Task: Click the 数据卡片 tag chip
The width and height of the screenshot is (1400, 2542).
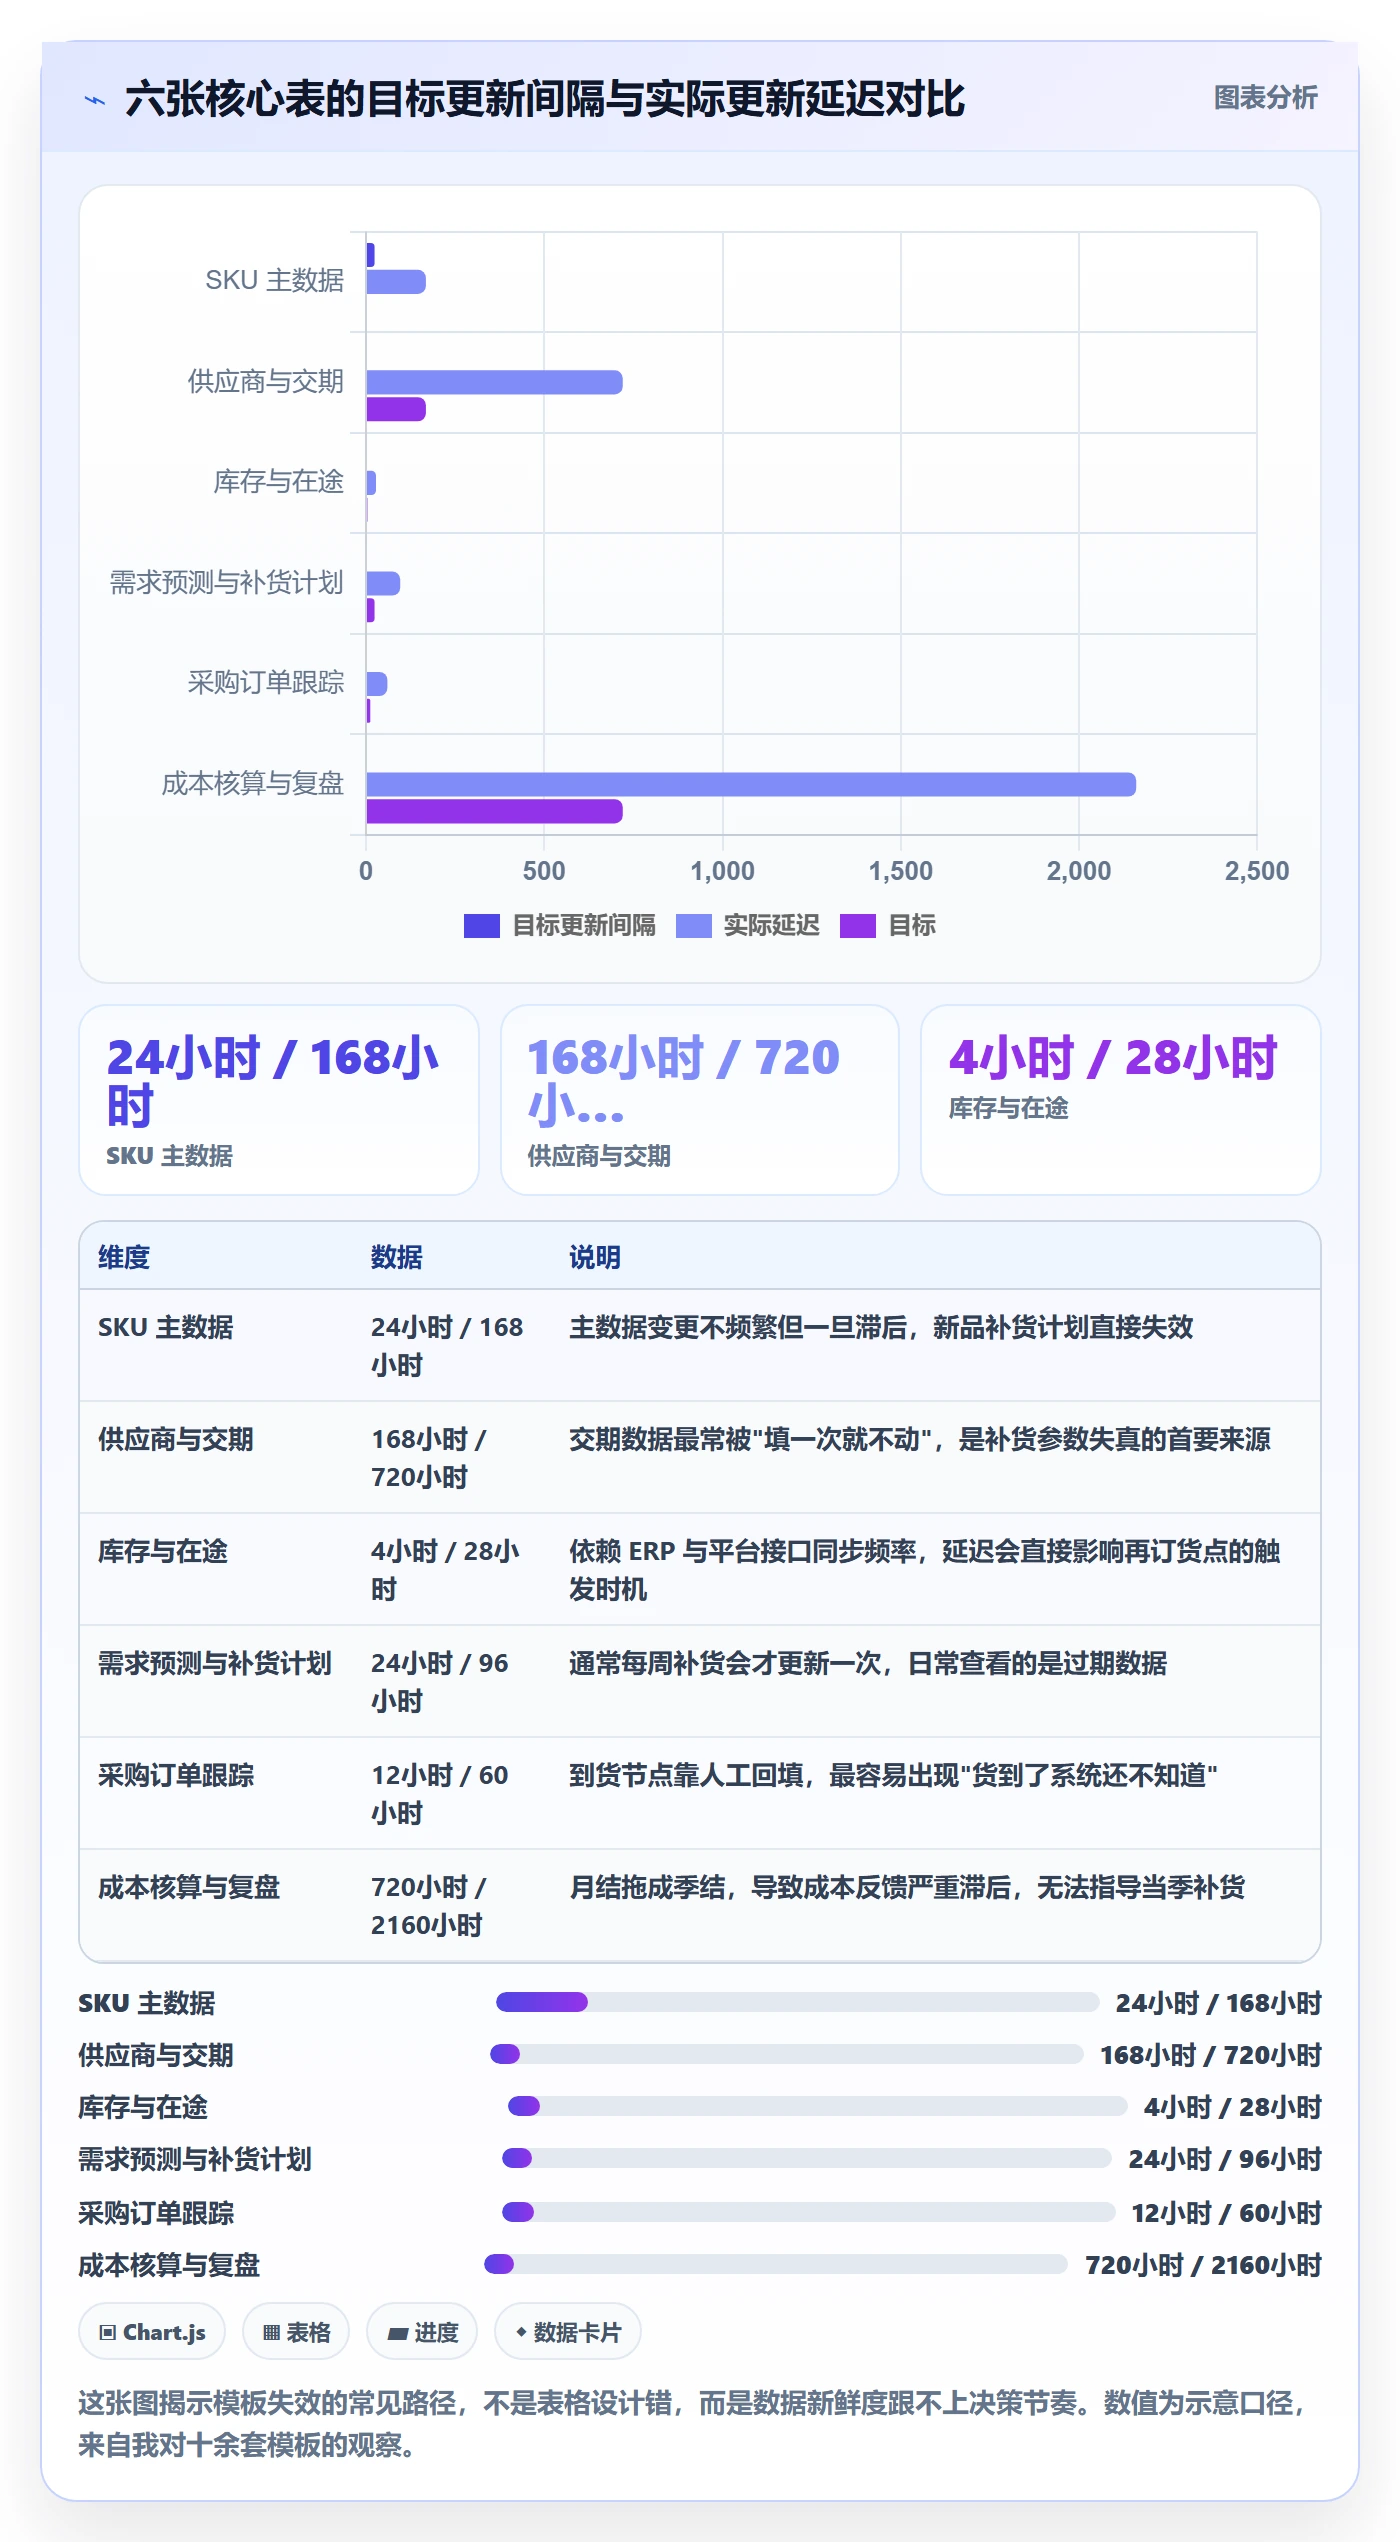Action: pos(568,2332)
